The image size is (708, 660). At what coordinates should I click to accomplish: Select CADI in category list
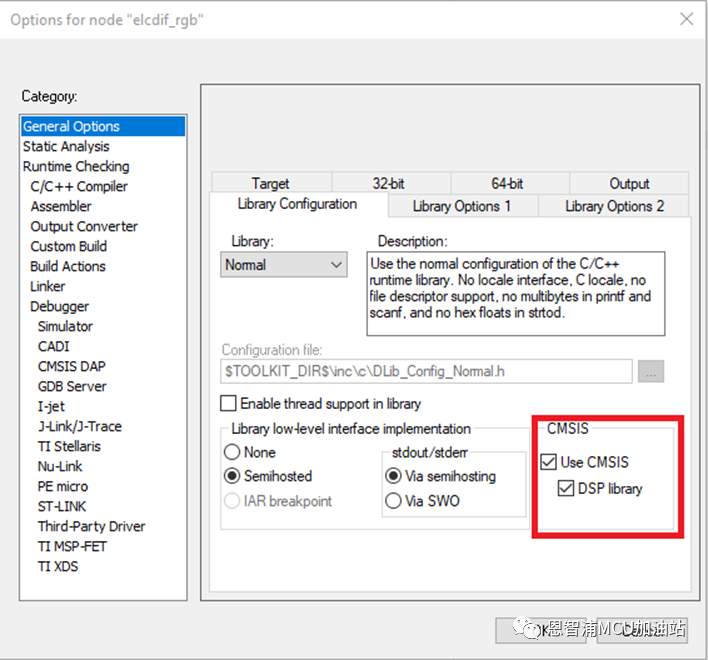53,346
